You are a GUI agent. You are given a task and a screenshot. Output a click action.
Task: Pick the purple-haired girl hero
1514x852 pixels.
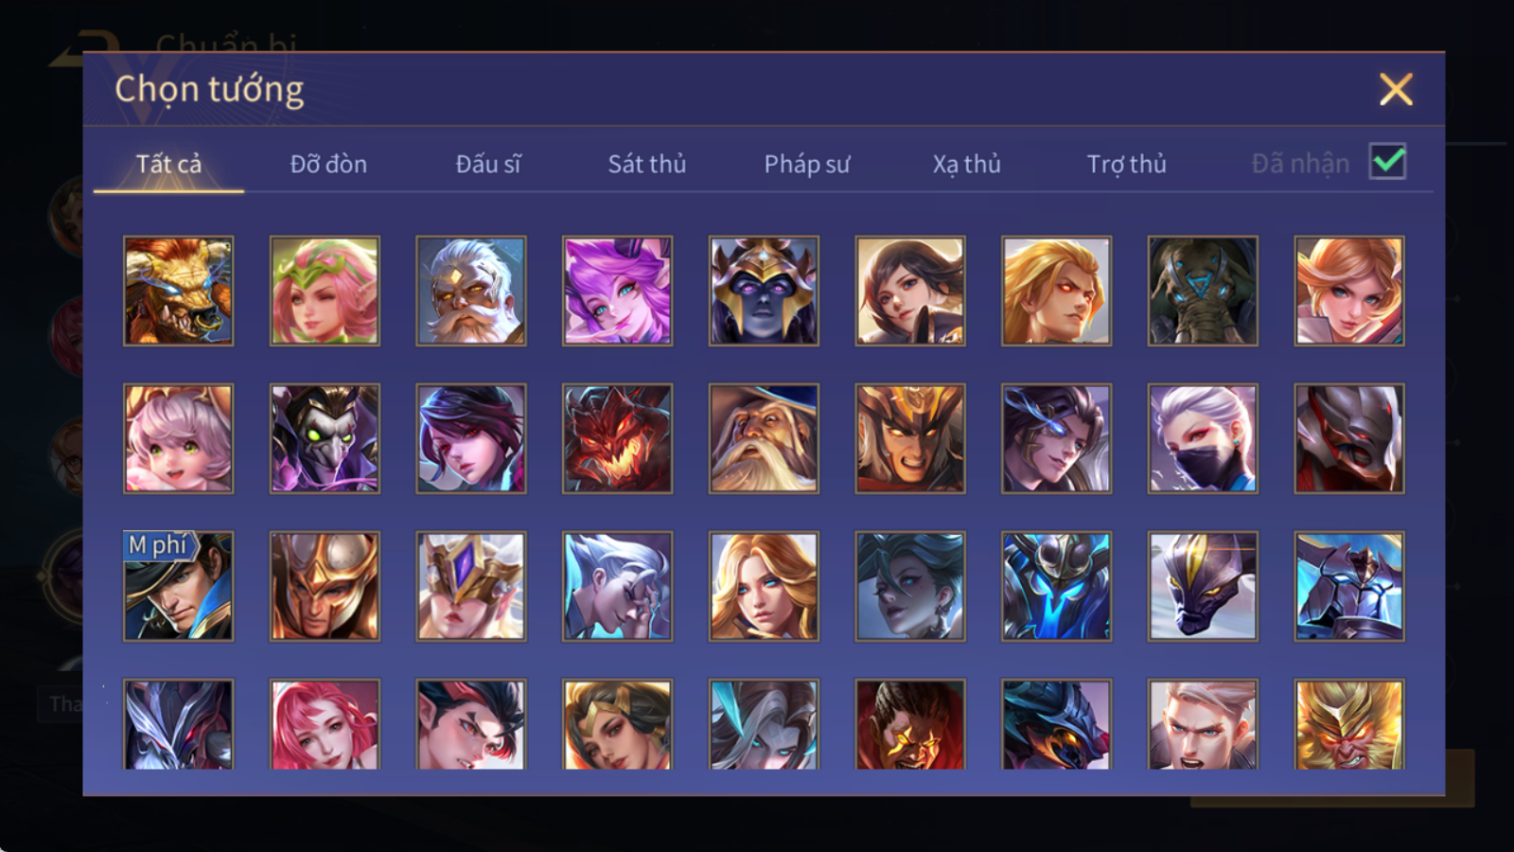617,291
